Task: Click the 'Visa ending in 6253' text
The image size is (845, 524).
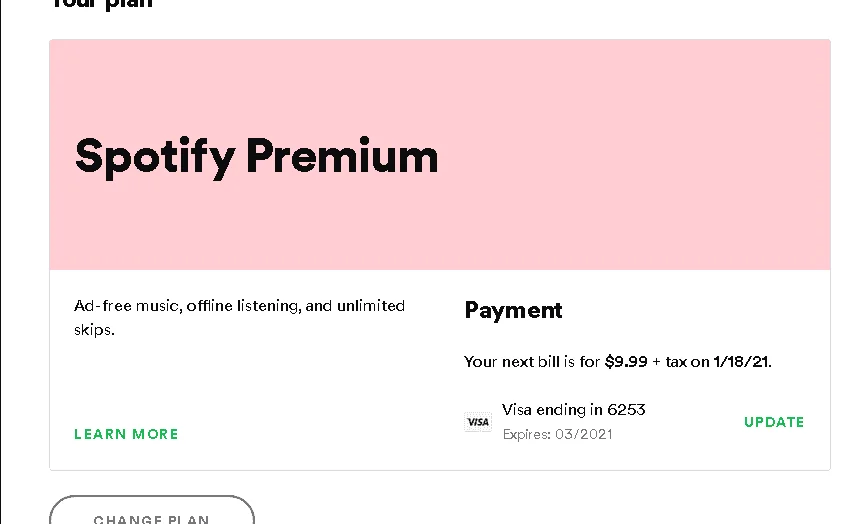Action: pos(573,410)
